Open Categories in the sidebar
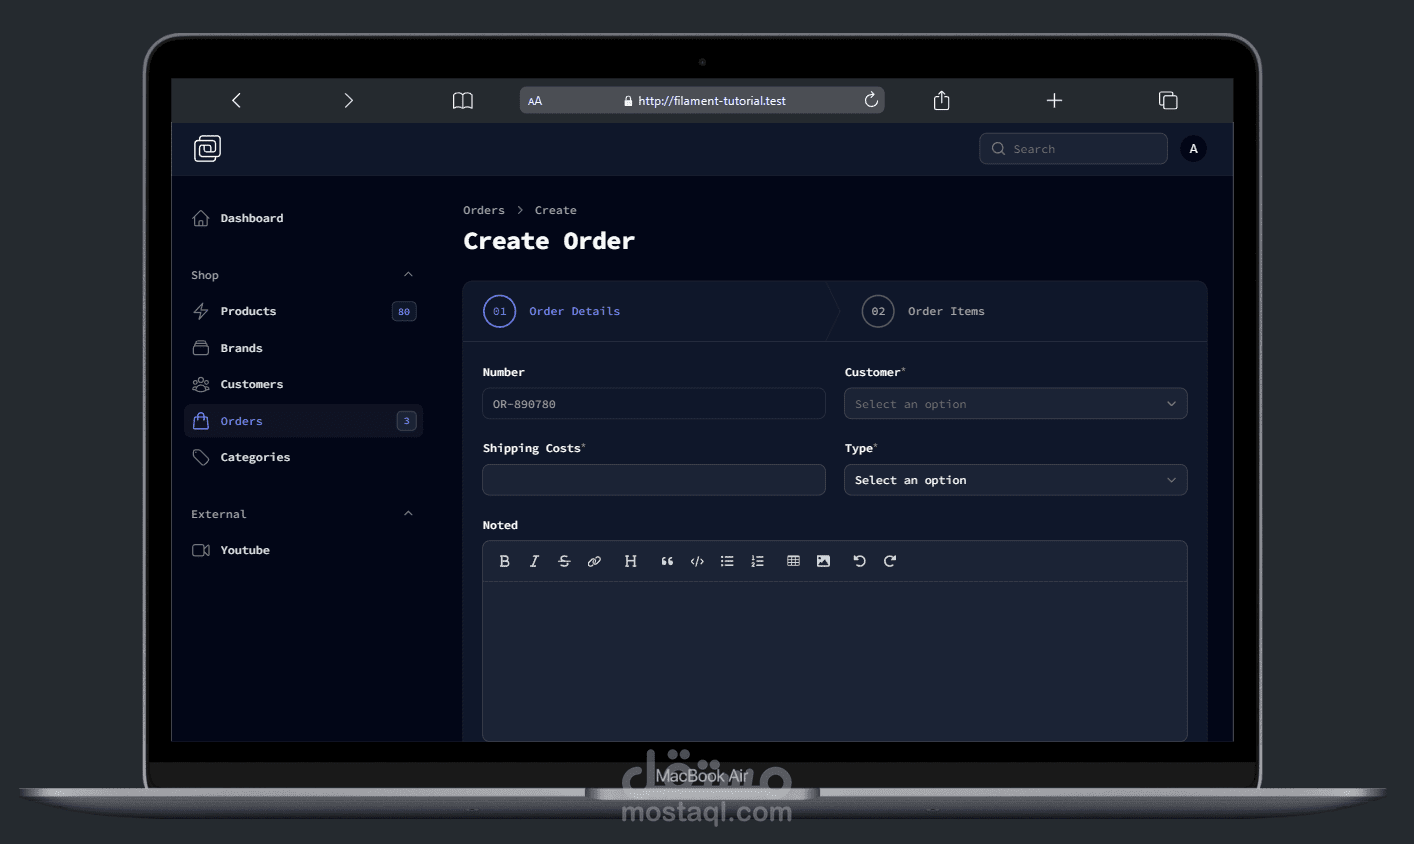The height and width of the screenshot is (844, 1414). (303, 457)
